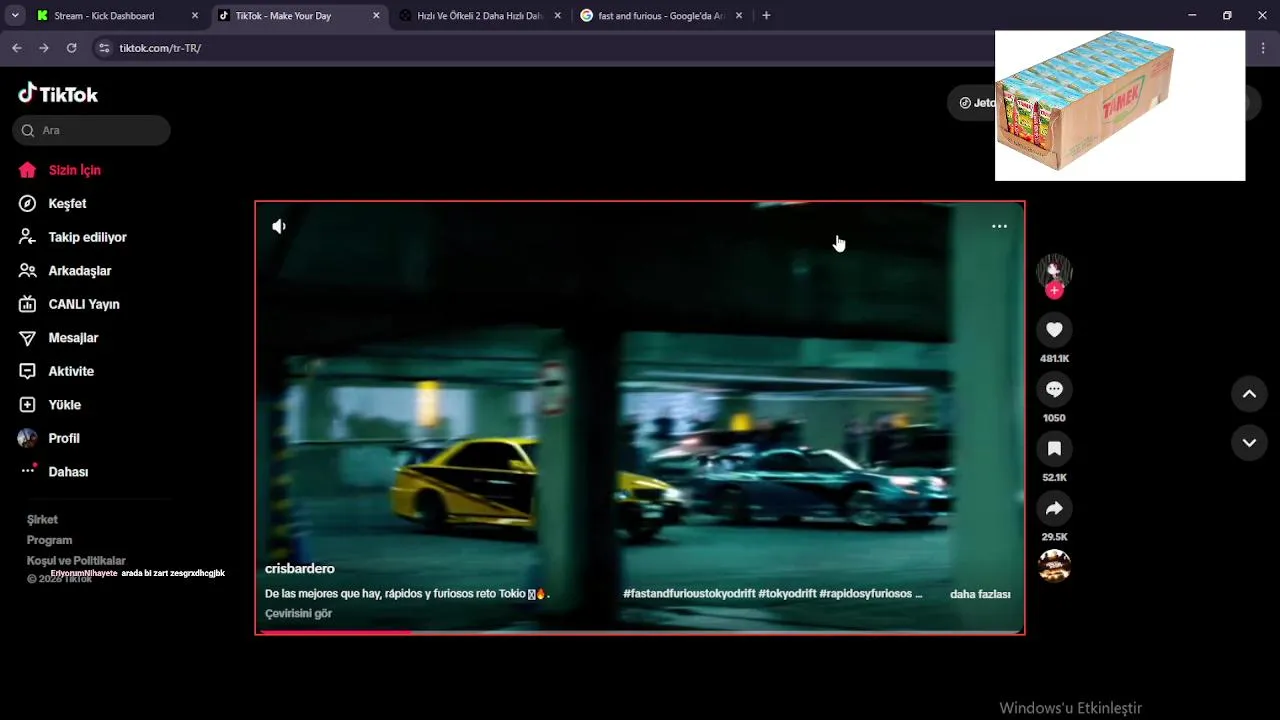
Task: Share video with arrow icon
Action: (x=1054, y=509)
